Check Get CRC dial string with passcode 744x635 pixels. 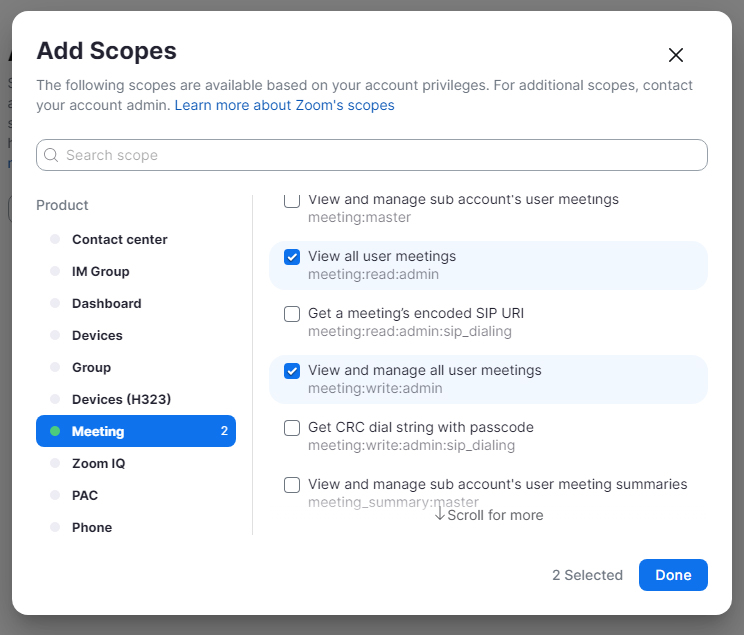(292, 428)
